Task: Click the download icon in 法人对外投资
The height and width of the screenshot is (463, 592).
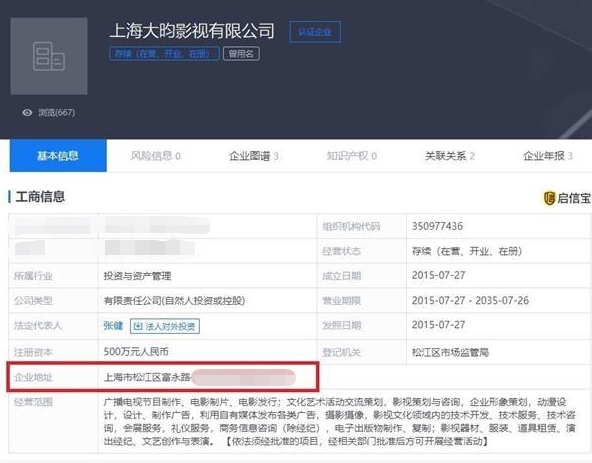Action: 138,326
